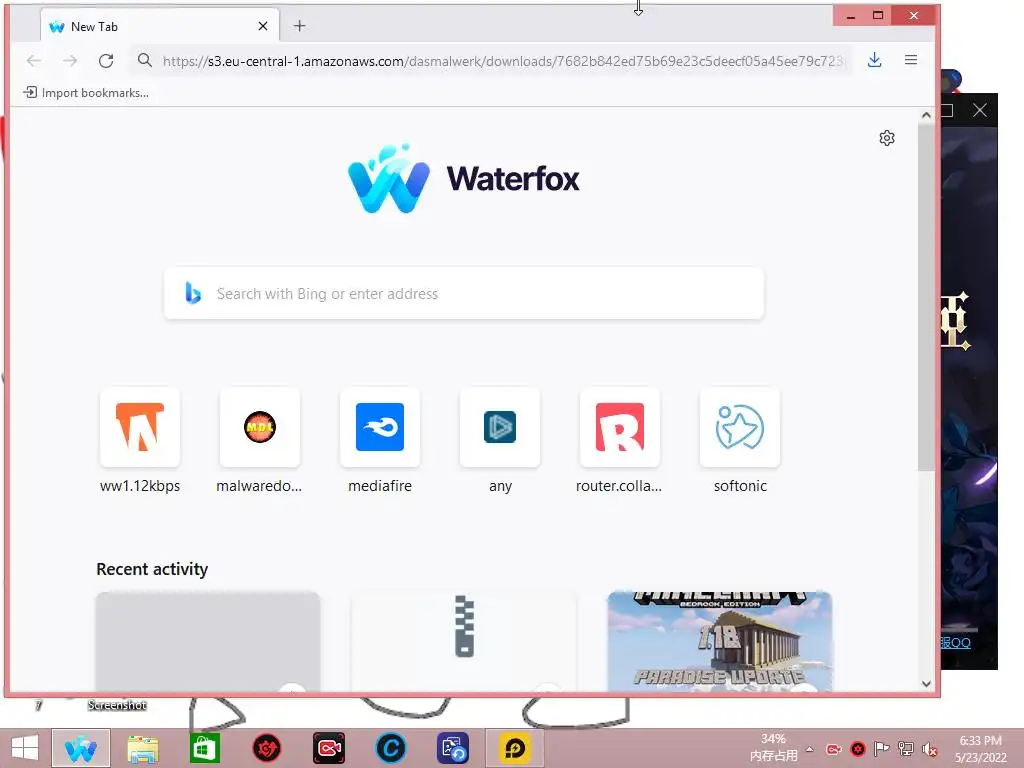Select the New Tab tab

pyautogui.click(x=160, y=26)
